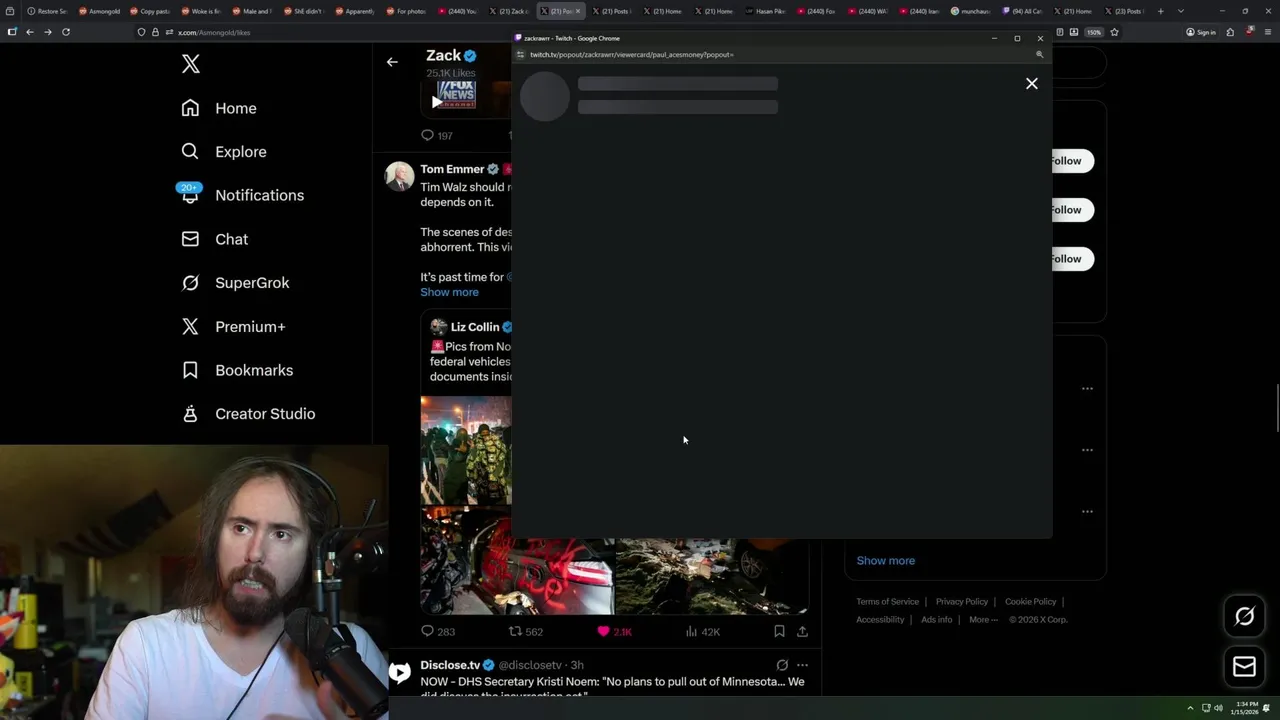Image resolution: width=1280 pixels, height=720 pixels.
Task: Open floating messages envelope button
Action: [x=1244, y=666]
